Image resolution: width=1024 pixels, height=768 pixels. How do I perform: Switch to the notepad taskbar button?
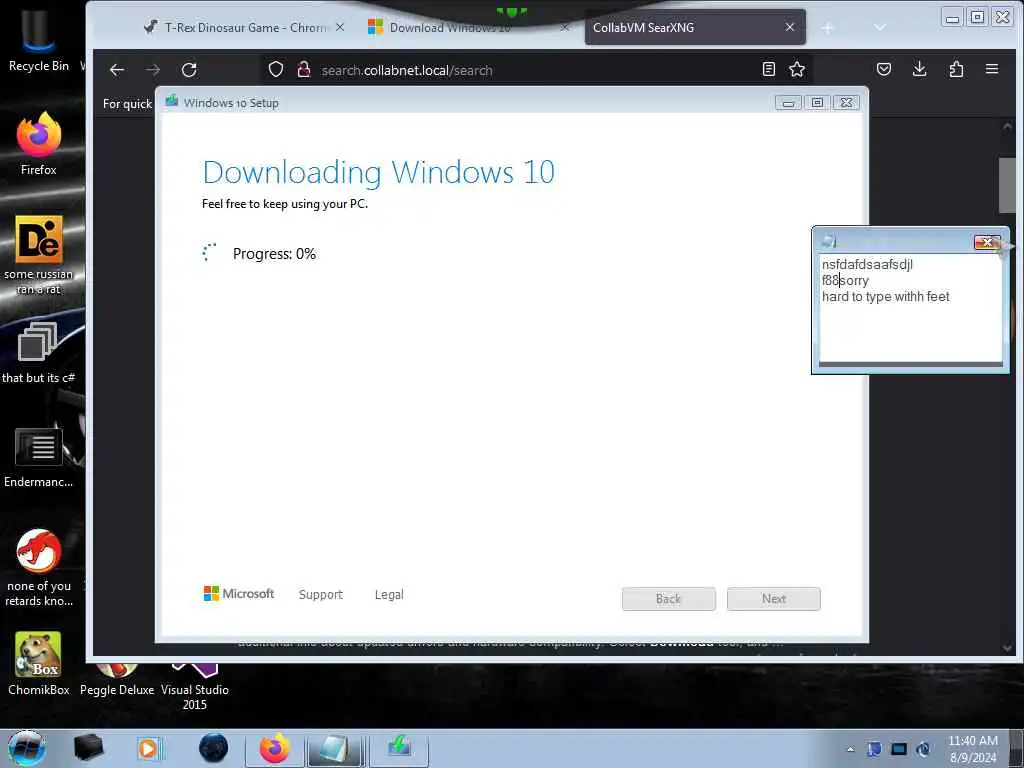335,748
